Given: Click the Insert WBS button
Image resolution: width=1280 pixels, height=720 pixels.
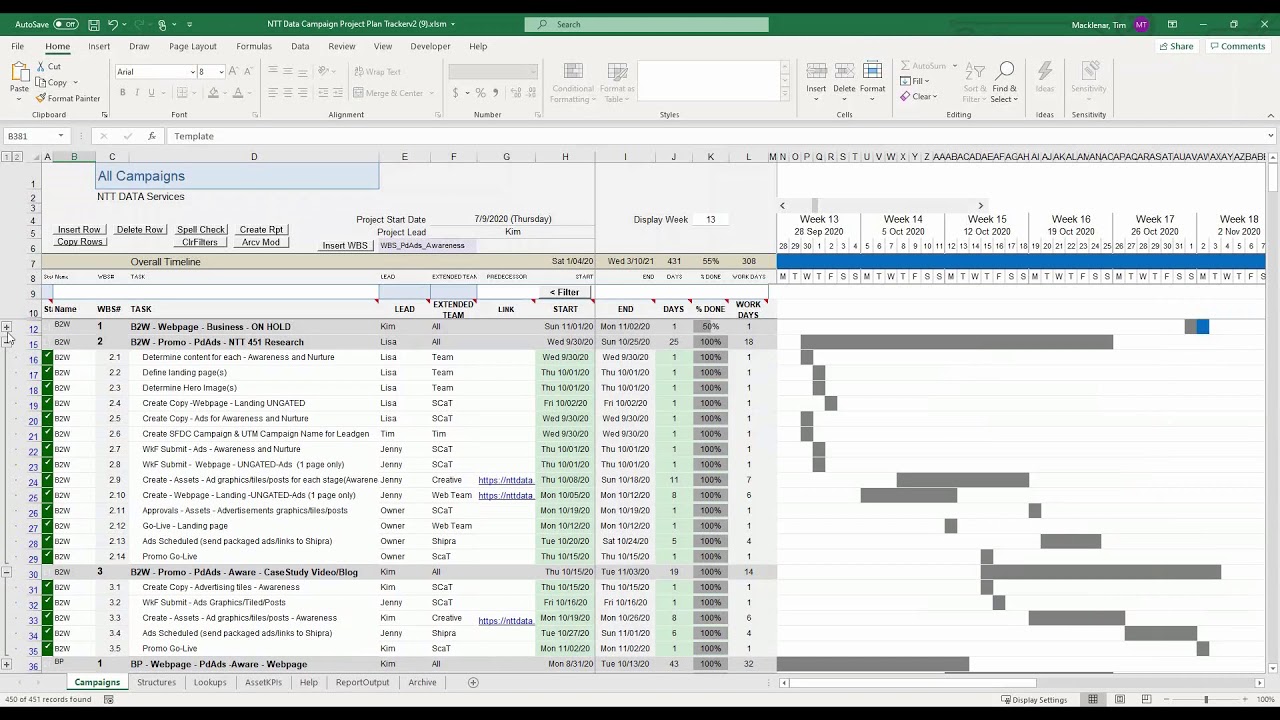Looking at the screenshot, I should pyautogui.click(x=345, y=246).
